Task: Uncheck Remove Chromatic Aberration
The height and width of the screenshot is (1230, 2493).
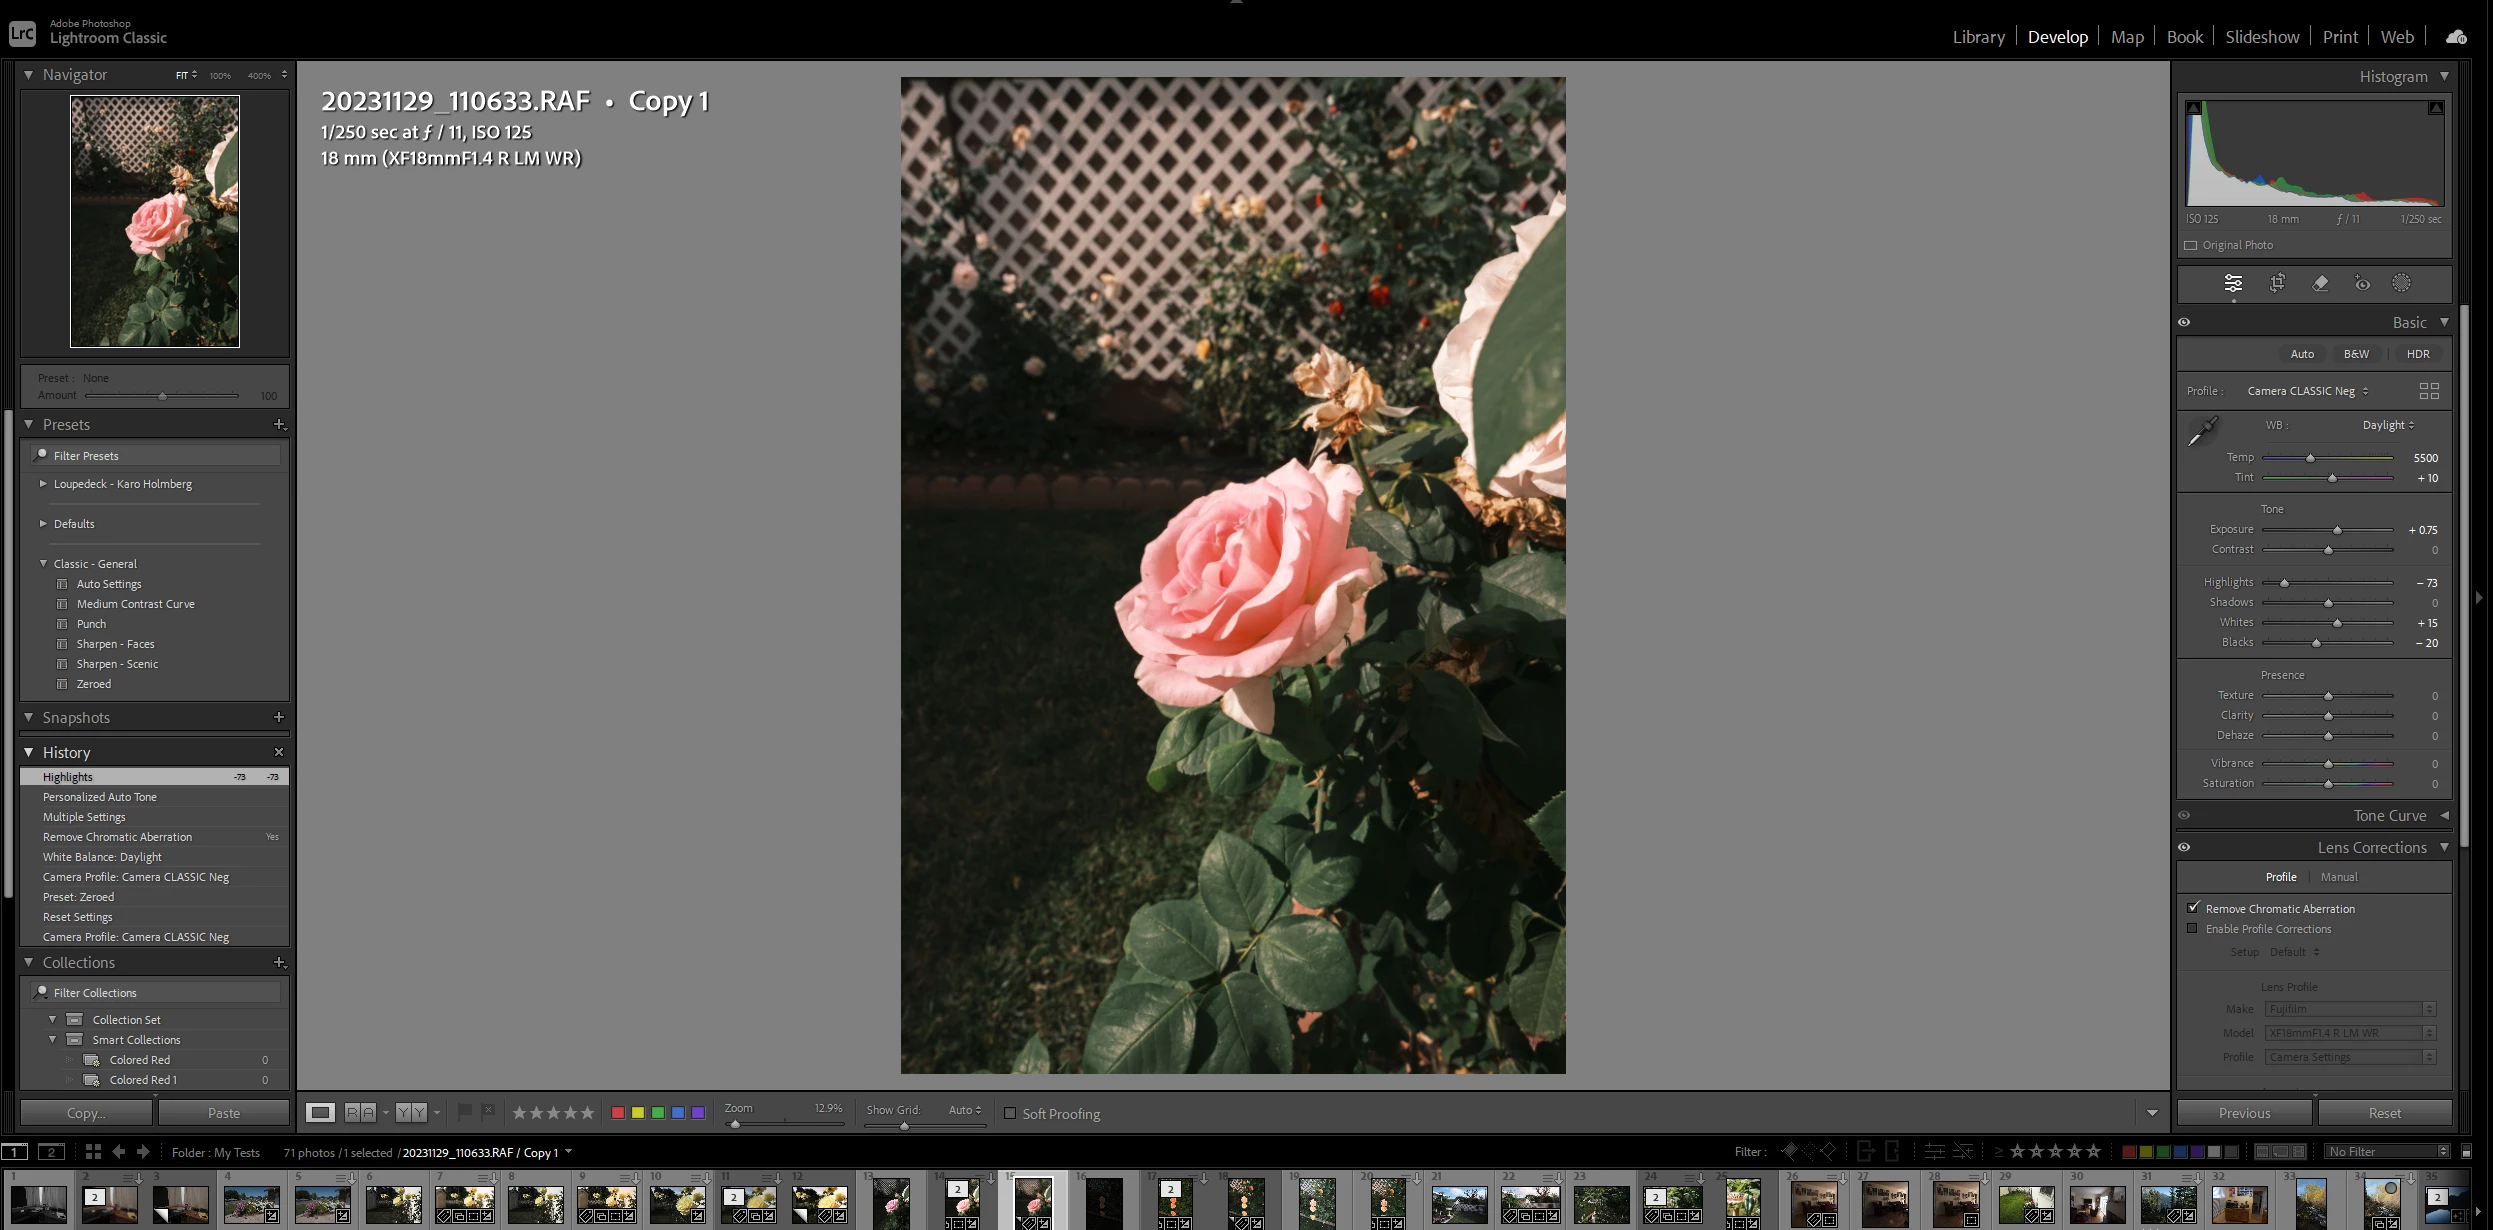Action: click(x=2193, y=908)
